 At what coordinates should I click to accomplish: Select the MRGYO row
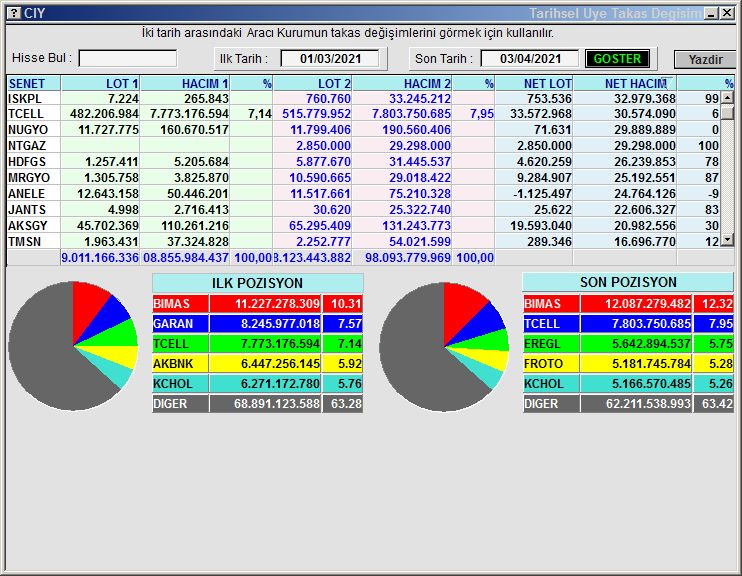(363, 178)
